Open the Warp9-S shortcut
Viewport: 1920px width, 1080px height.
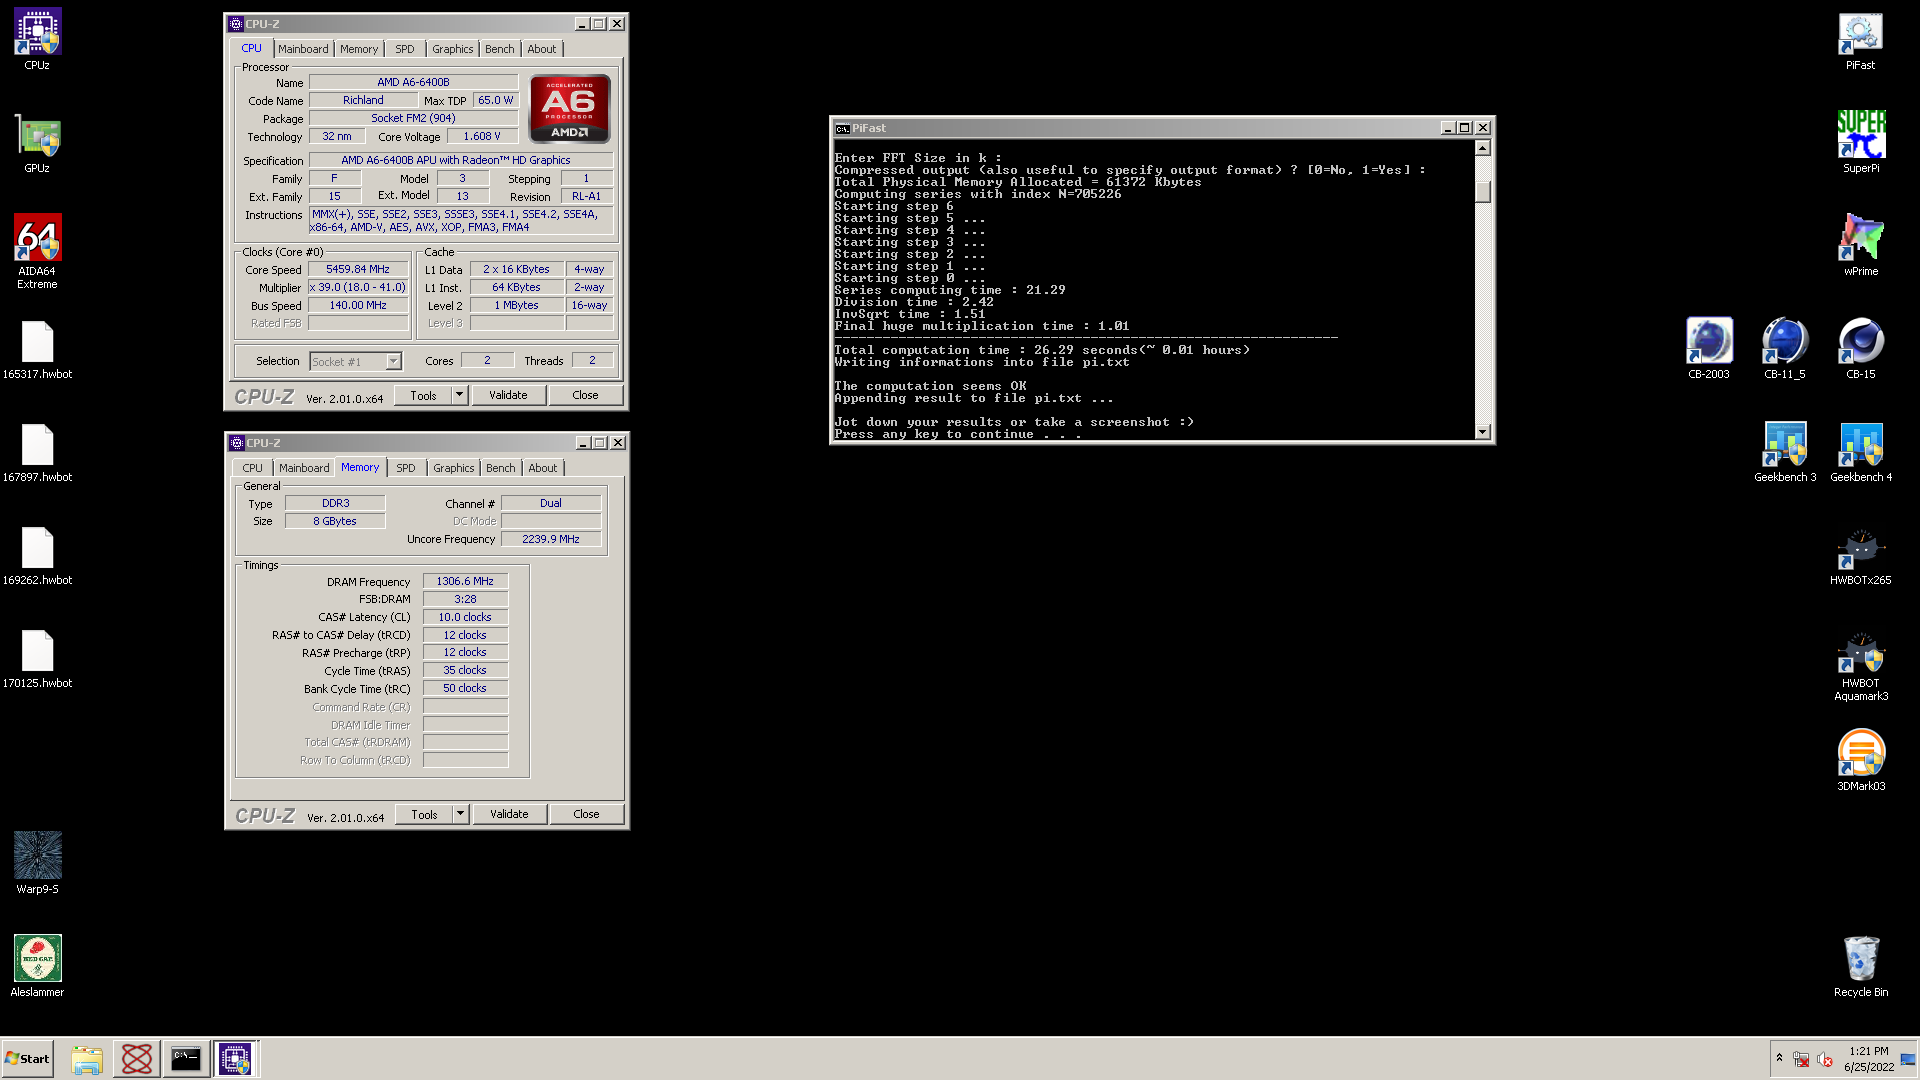click(37, 862)
